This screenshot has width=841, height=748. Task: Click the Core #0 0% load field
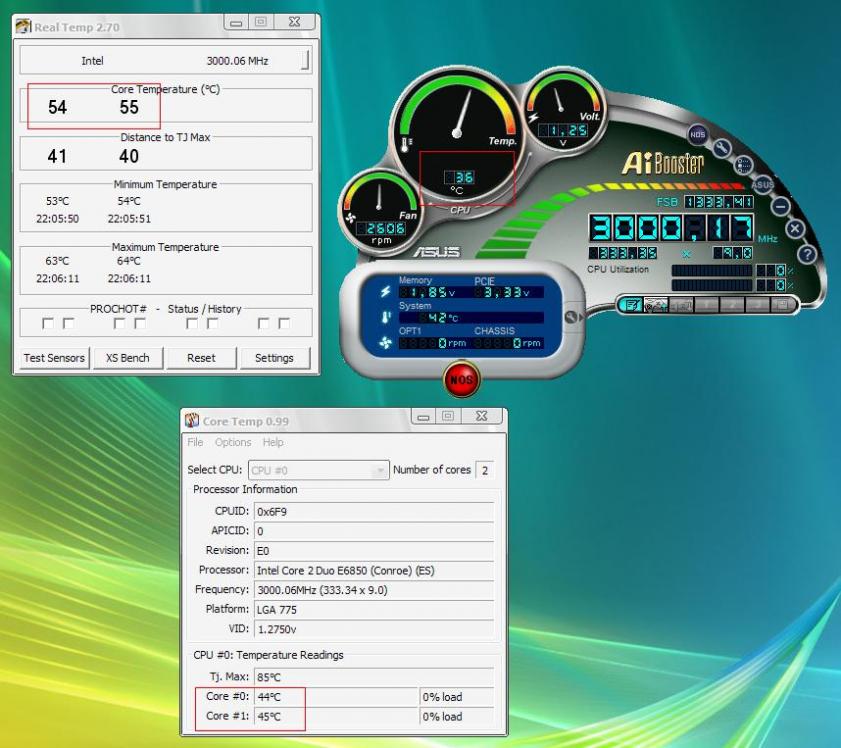[x=456, y=697]
